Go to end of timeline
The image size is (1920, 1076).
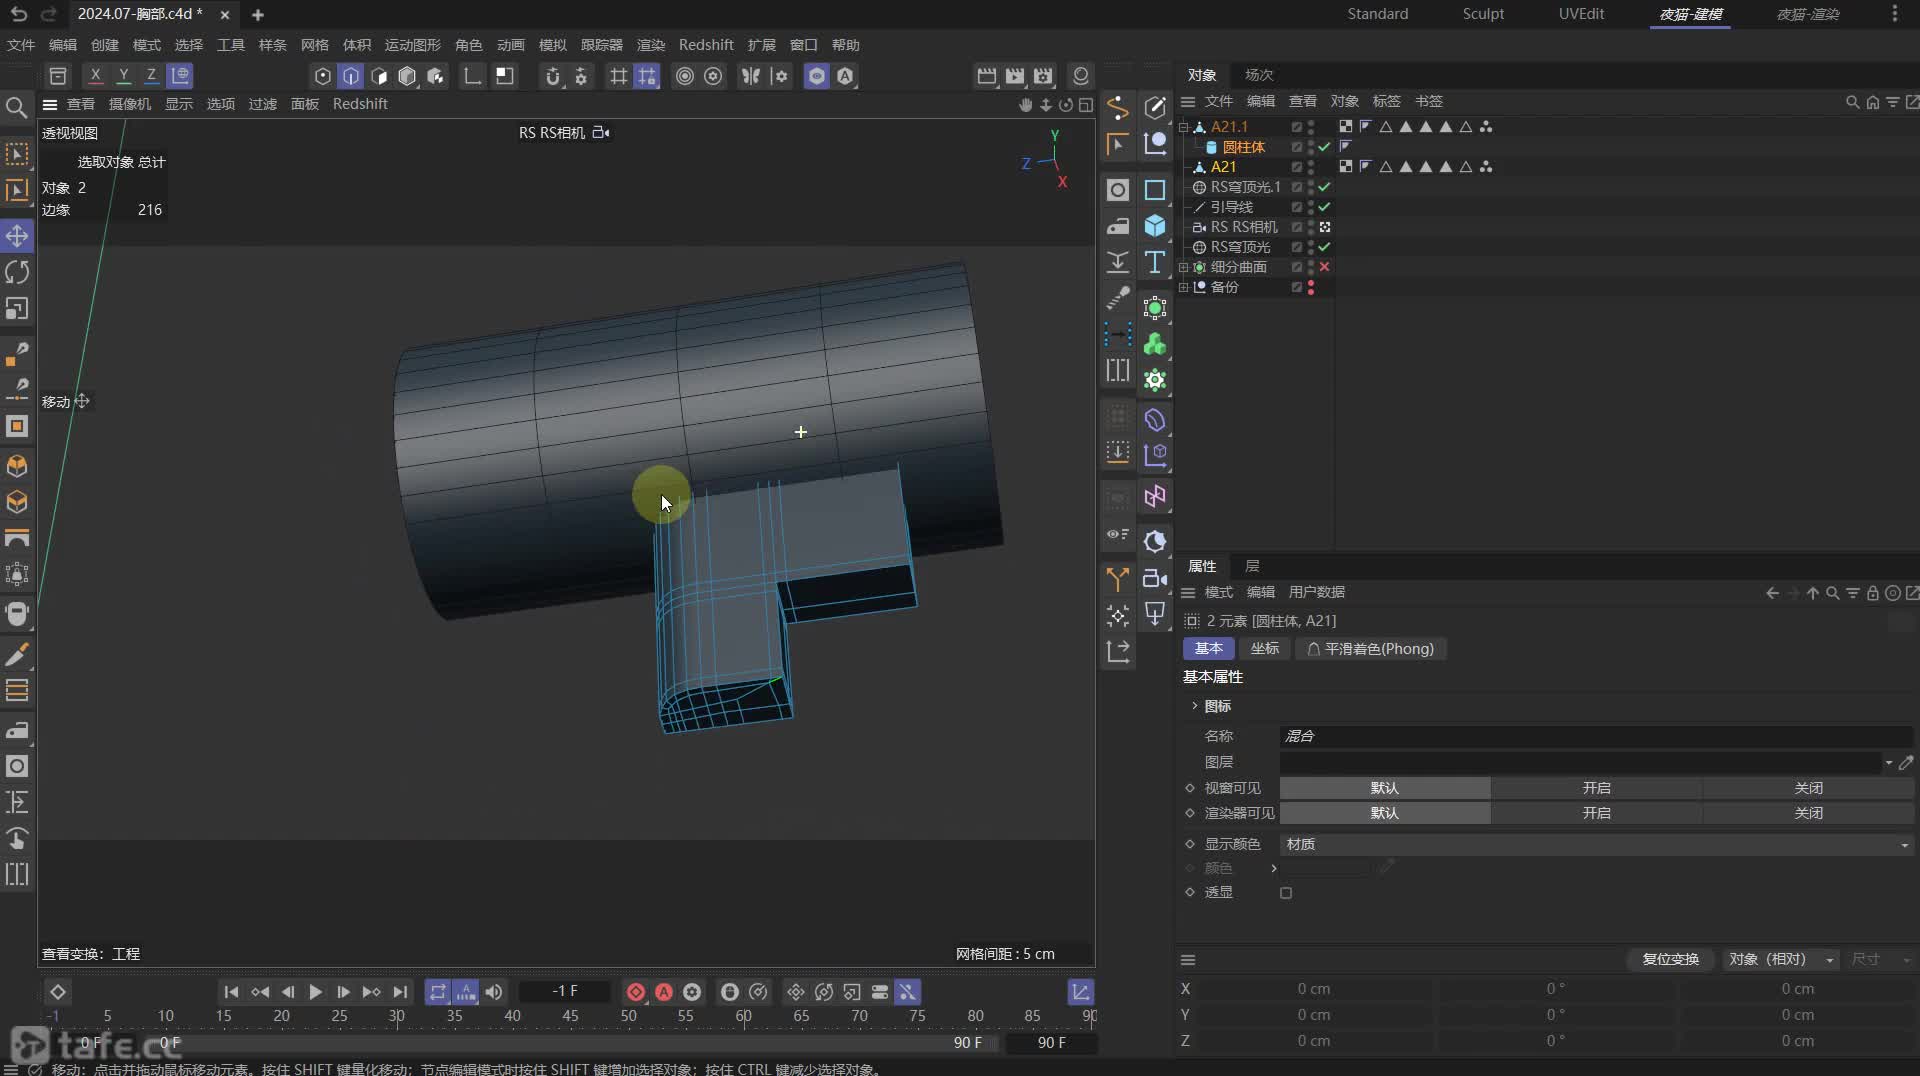click(400, 992)
